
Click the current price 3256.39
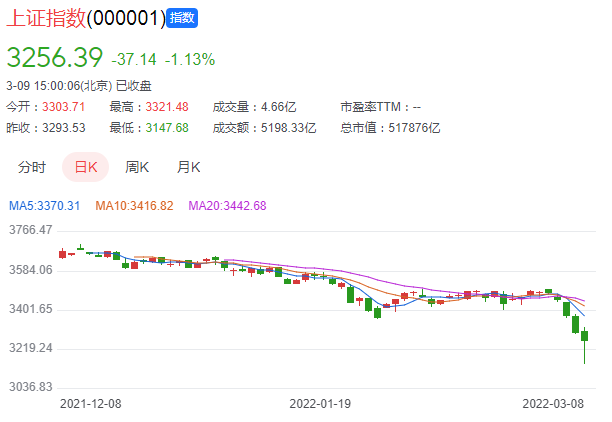click(x=55, y=57)
